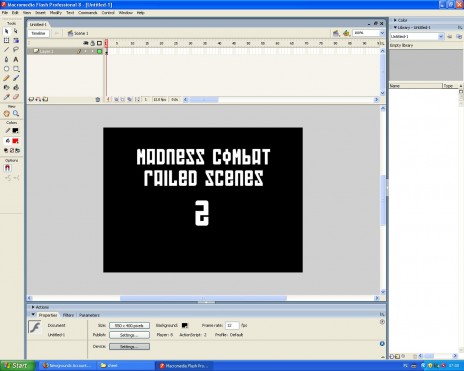The image size is (464, 371).
Task: Delete layer with the trash icon
Action: coord(98,99)
